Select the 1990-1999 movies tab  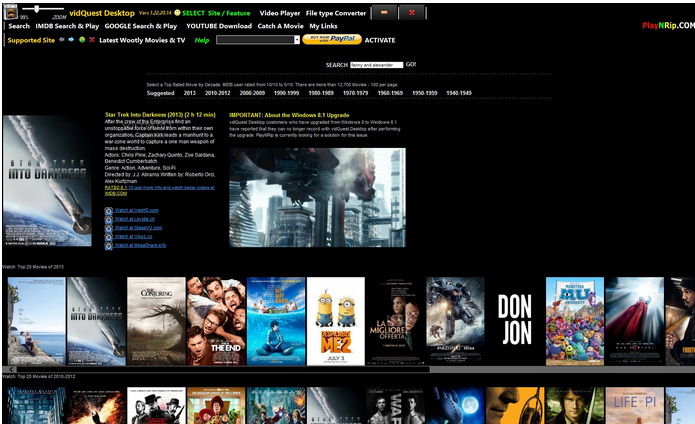click(x=286, y=93)
